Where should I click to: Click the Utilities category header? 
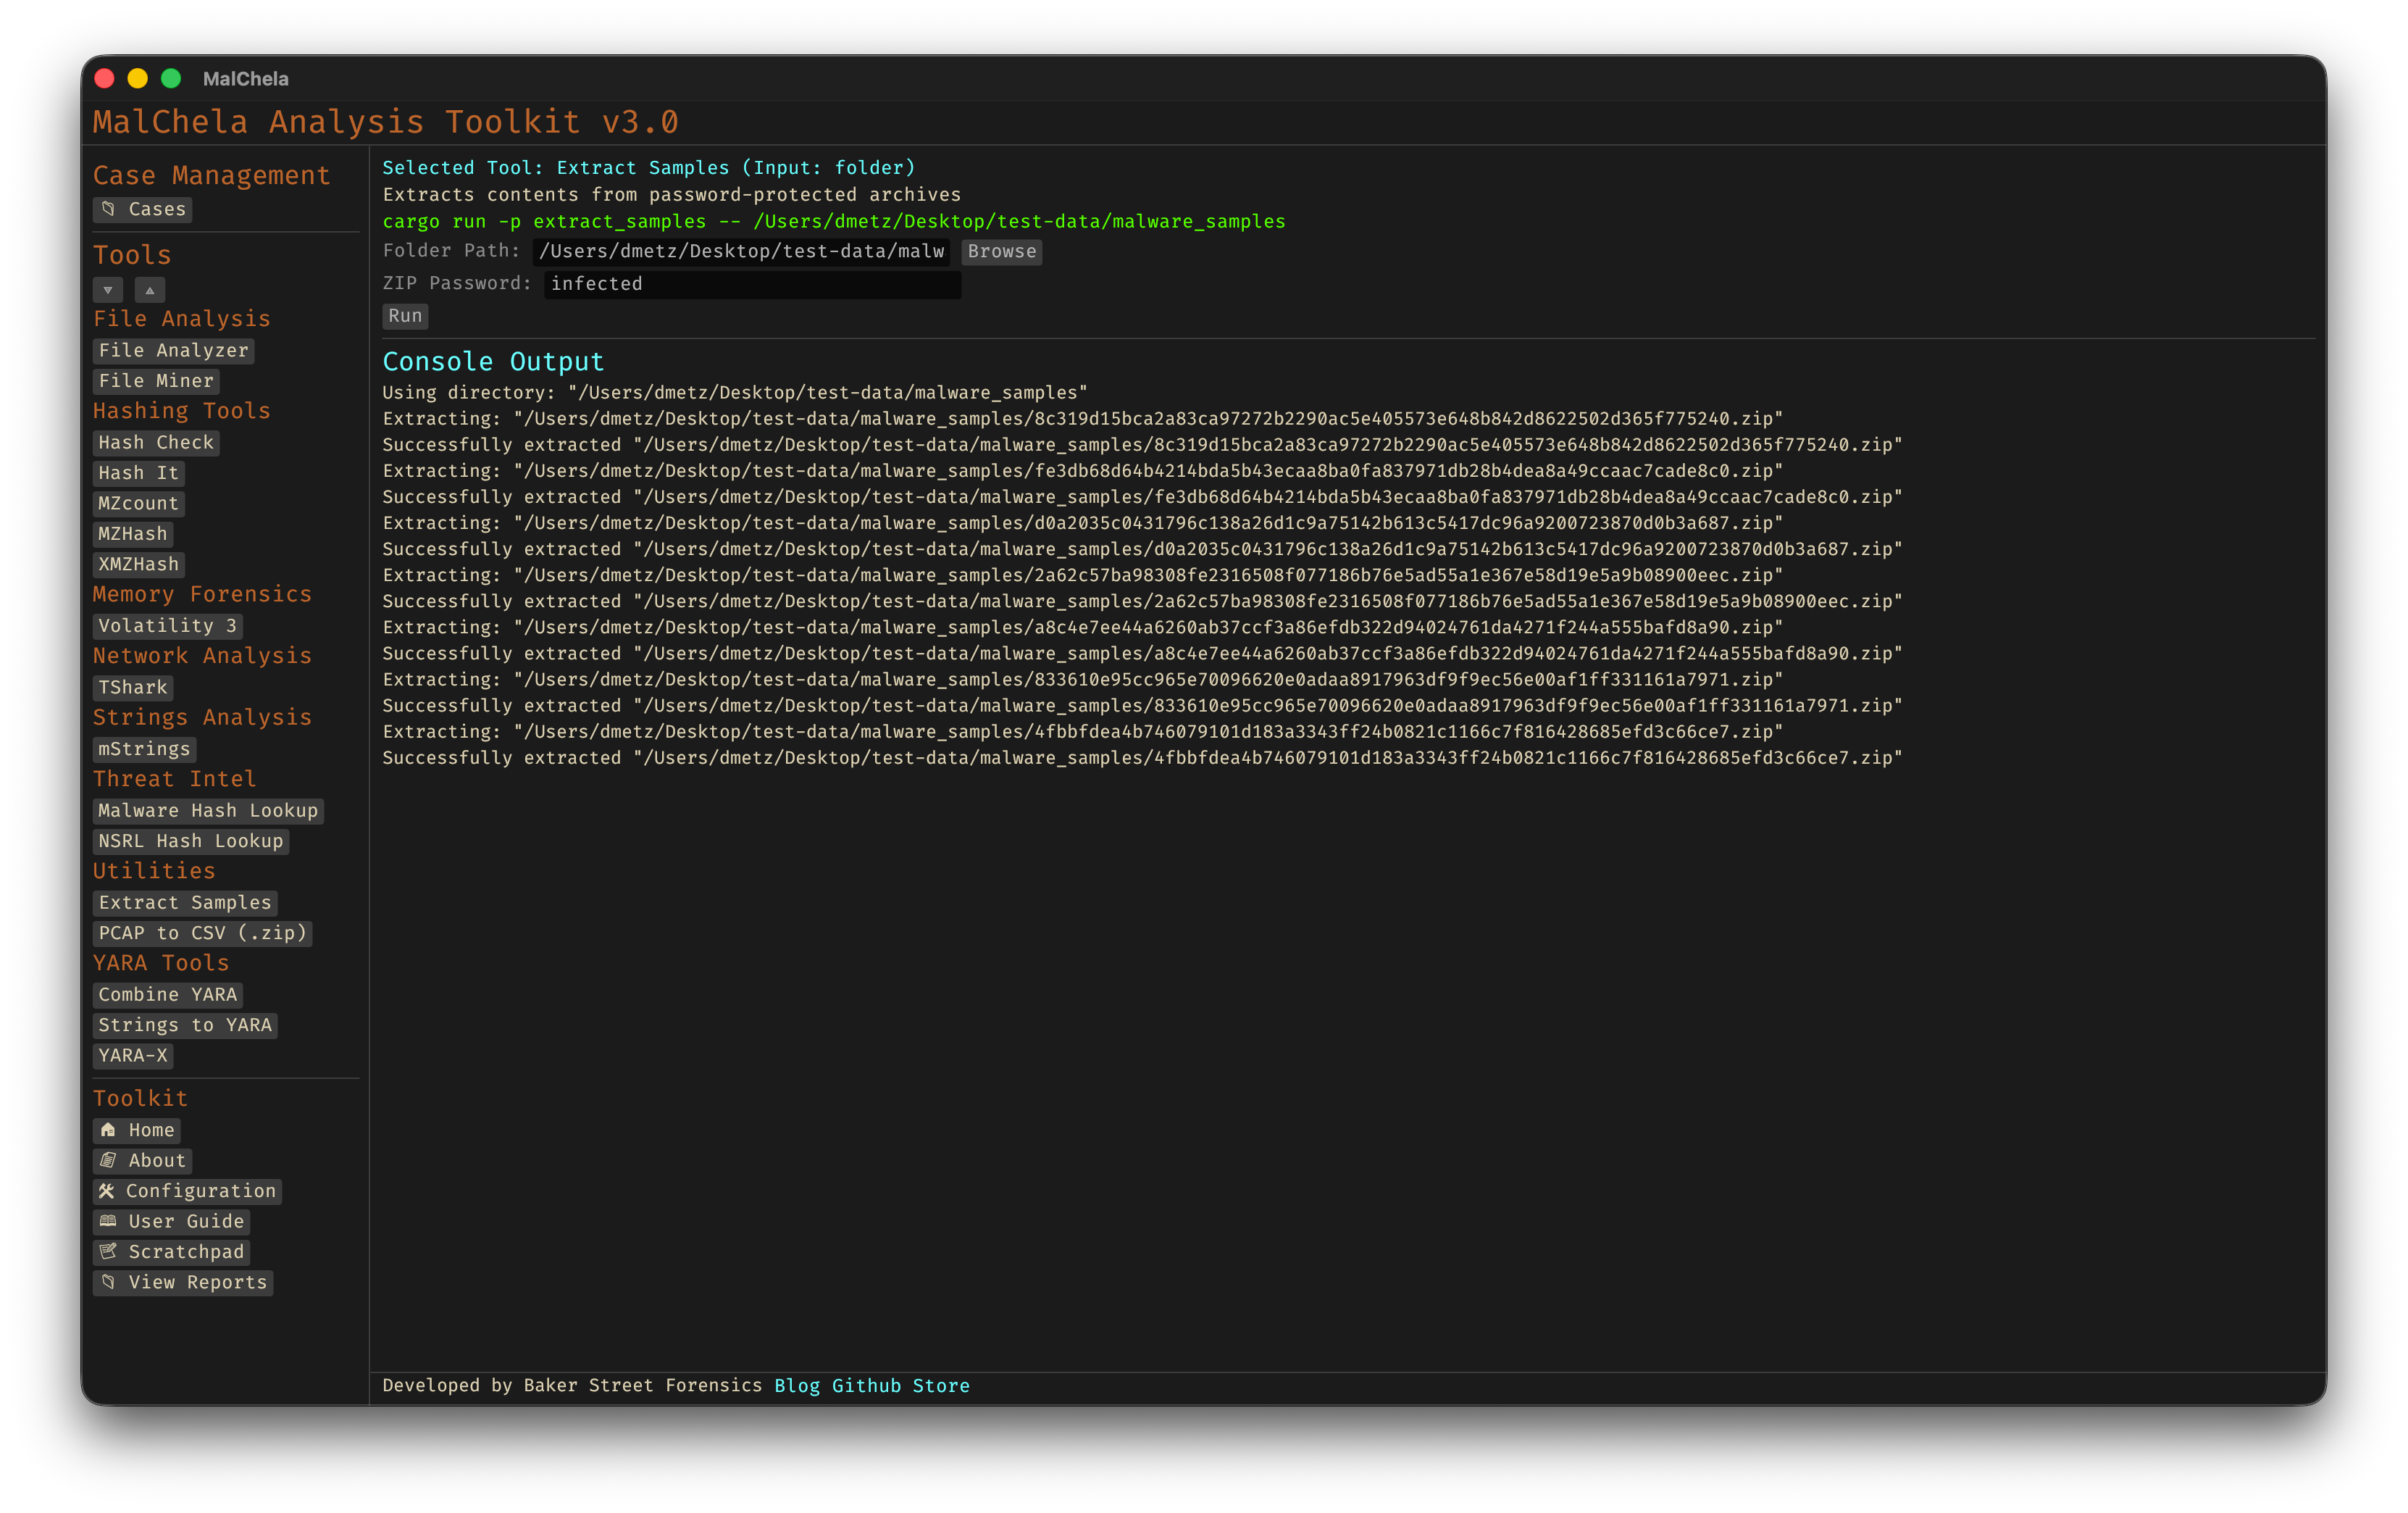[x=154, y=871]
